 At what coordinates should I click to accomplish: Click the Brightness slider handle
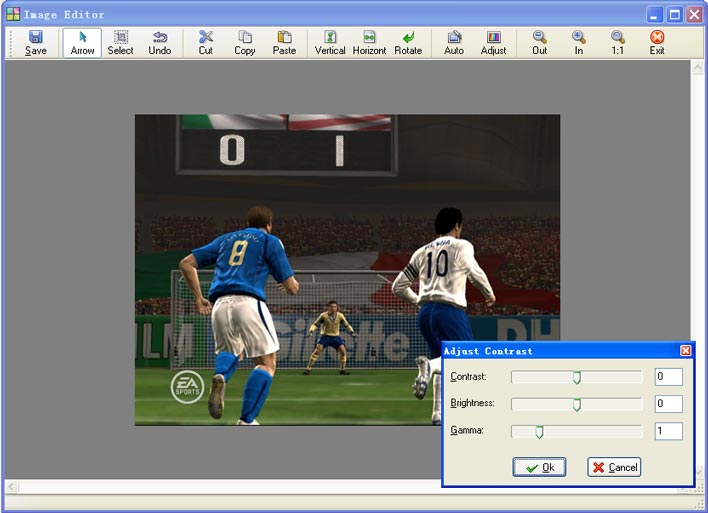coord(577,404)
